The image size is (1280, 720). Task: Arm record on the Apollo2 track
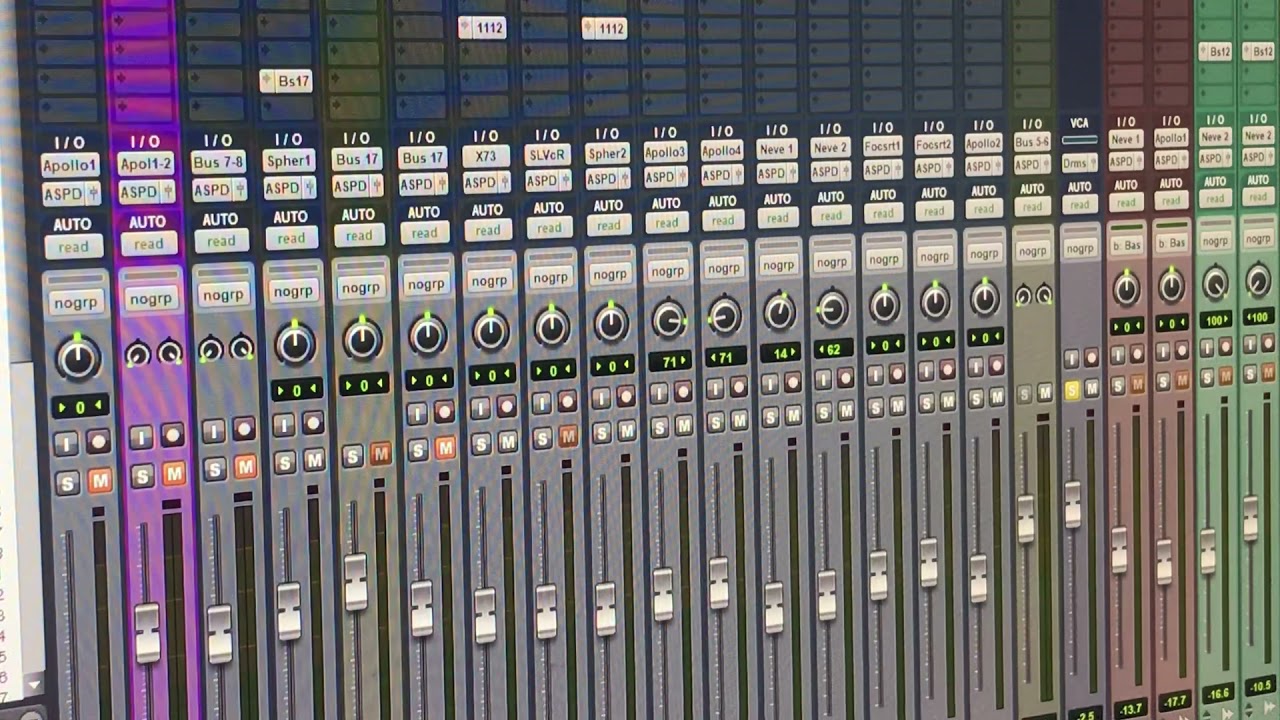(997, 366)
